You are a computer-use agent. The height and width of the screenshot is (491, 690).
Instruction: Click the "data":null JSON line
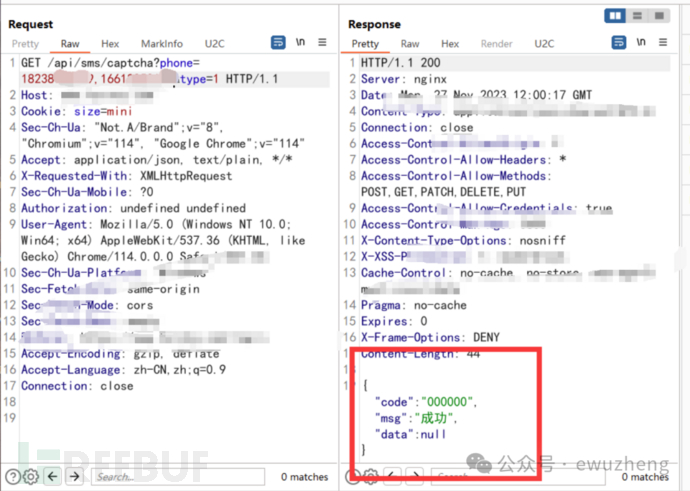(x=411, y=435)
